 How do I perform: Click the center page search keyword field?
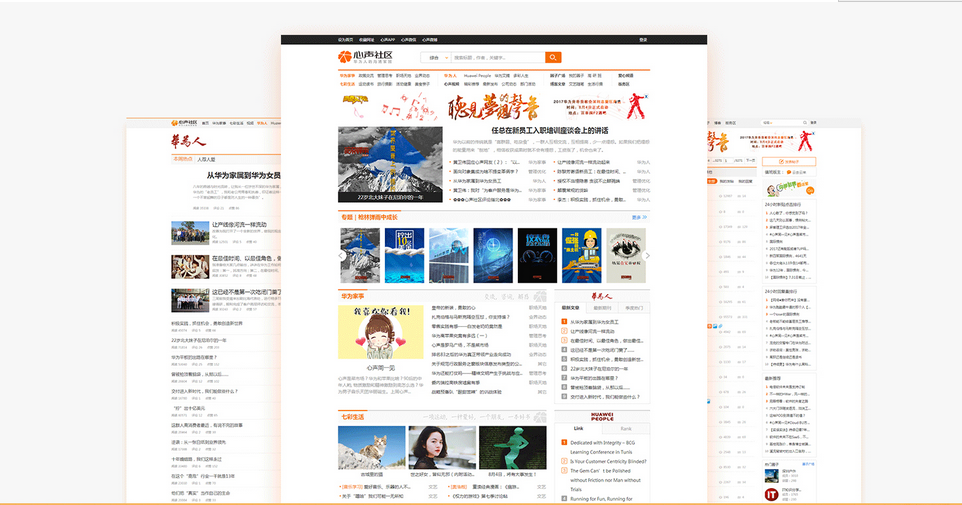(498, 57)
